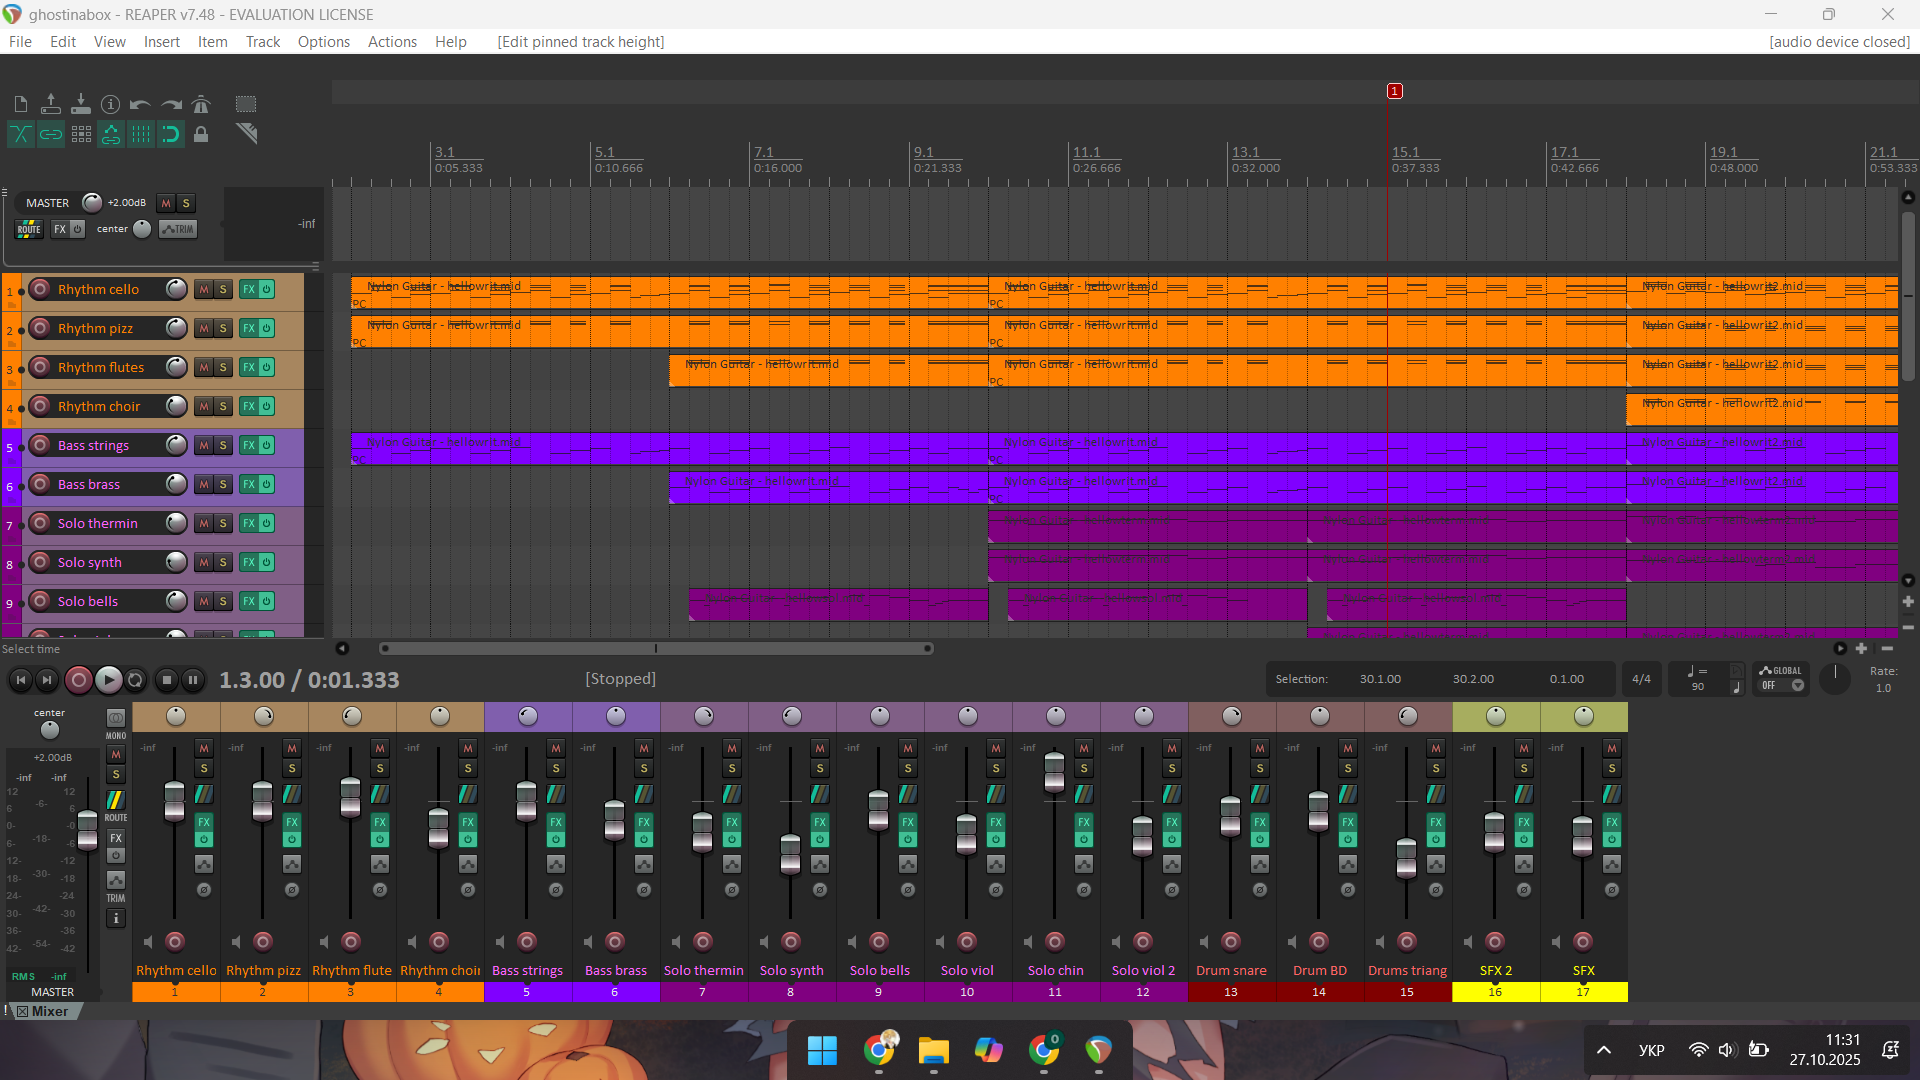The image size is (1920, 1080).
Task: Click the Project Settings info icon
Action: (x=110, y=104)
